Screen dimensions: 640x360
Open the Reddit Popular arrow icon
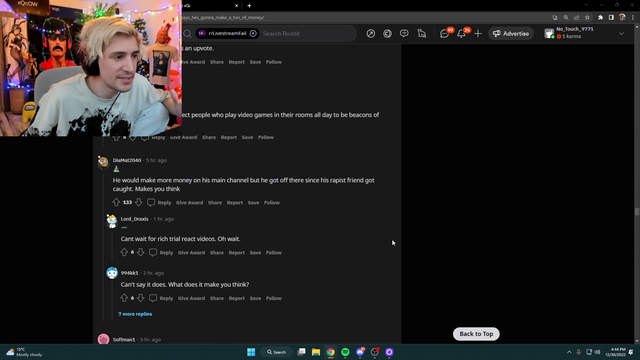pyautogui.click(x=371, y=33)
